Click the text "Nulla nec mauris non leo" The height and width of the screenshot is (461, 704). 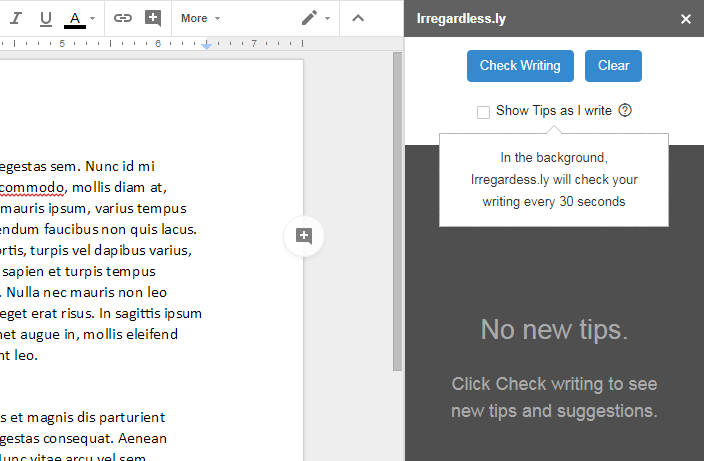click(87, 292)
